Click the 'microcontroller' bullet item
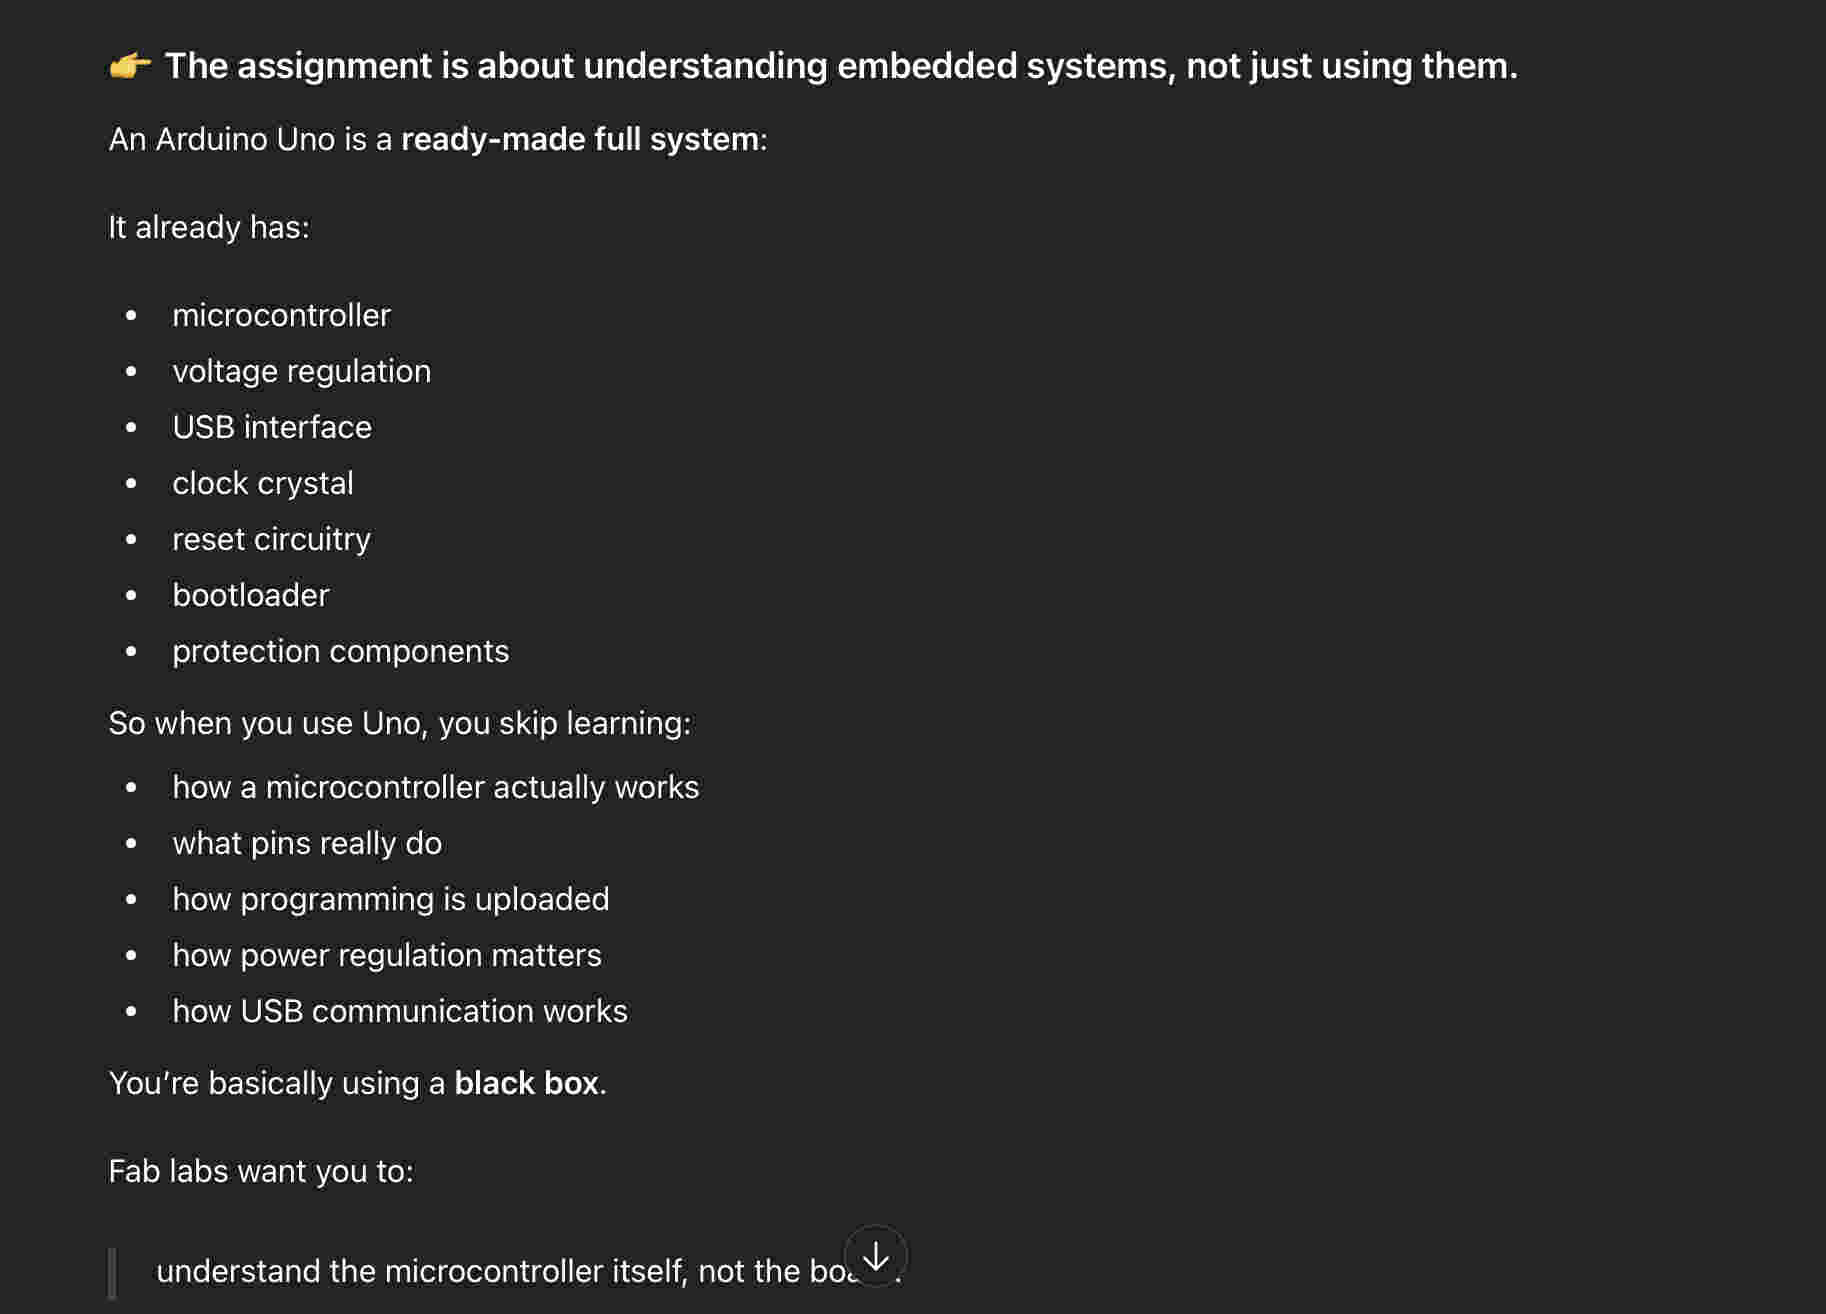This screenshot has width=1826, height=1314. pyautogui.click(x=281, y=315)
